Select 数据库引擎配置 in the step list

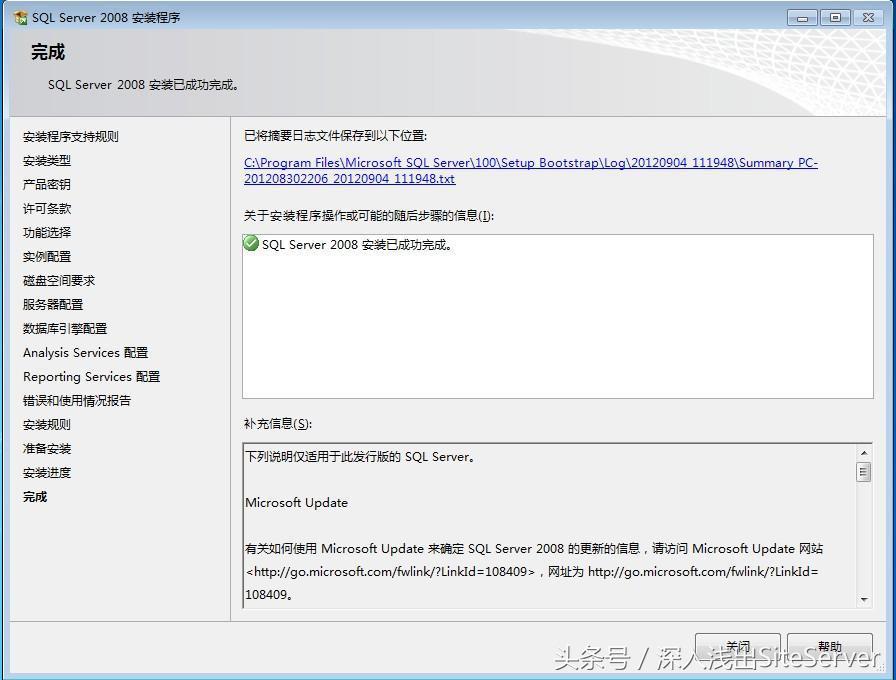click(65, 329)
